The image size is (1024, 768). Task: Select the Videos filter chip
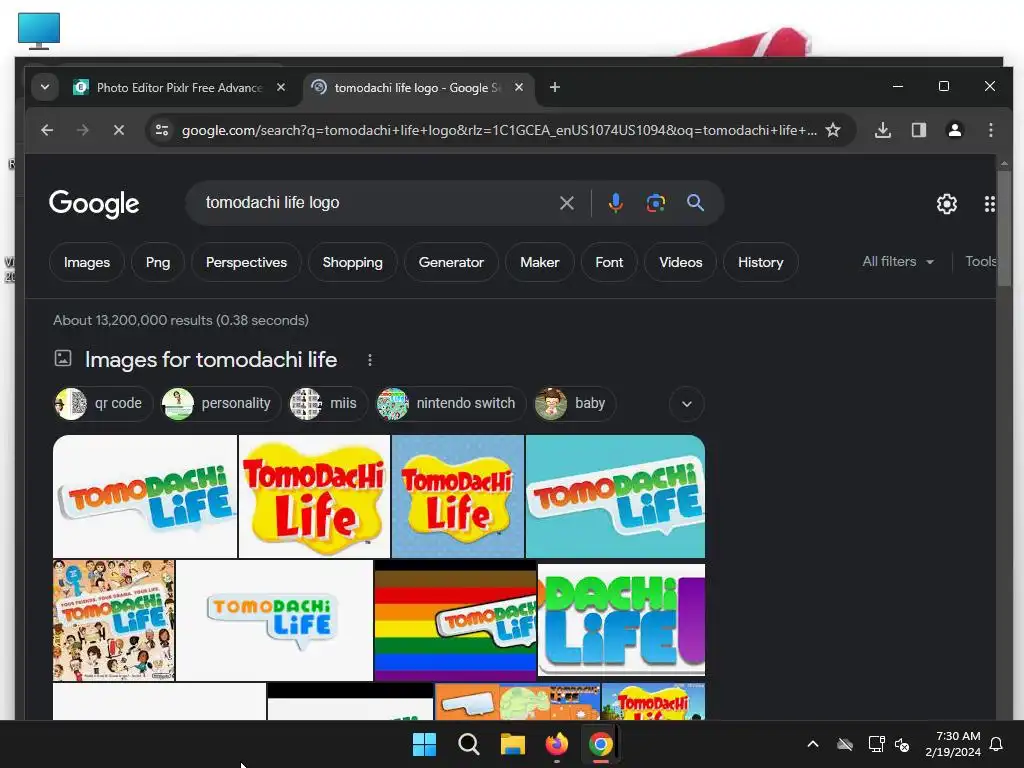pos(680,262)
